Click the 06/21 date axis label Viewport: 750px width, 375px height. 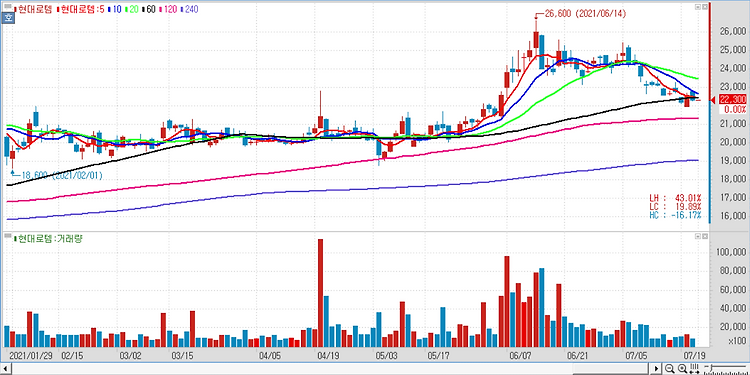(x=577, y=356)
